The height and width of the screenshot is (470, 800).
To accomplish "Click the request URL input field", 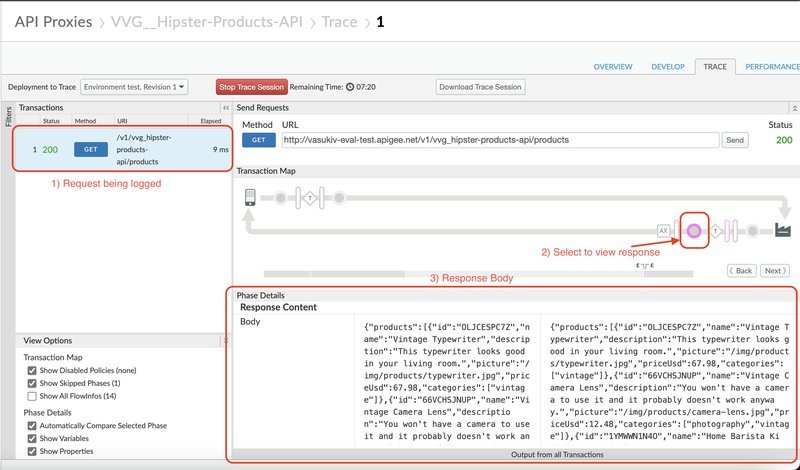I will (x=501, y=140).
